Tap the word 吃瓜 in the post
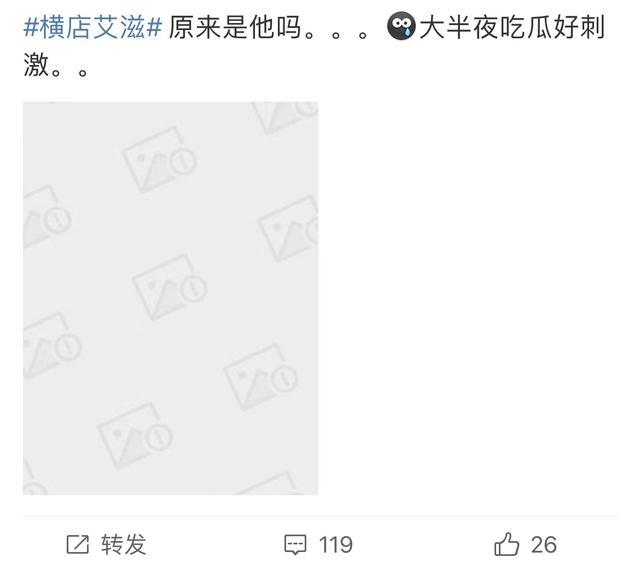640x575 pixels. (526, 27)
